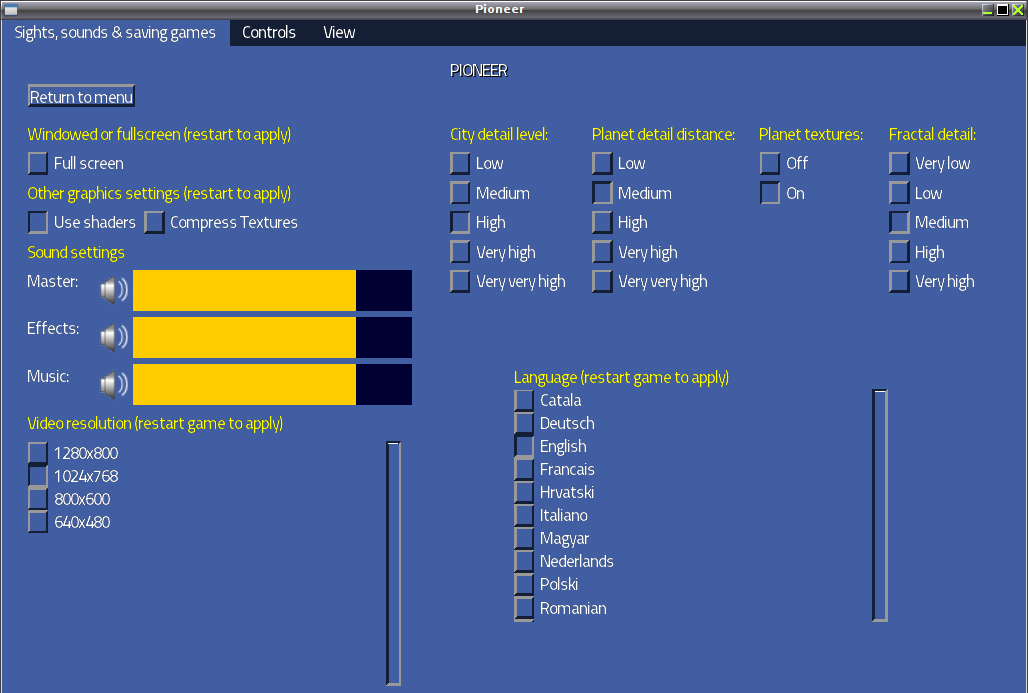Choose Nederlands as the language
This screenshot has height=693, width=1028.
524,561
